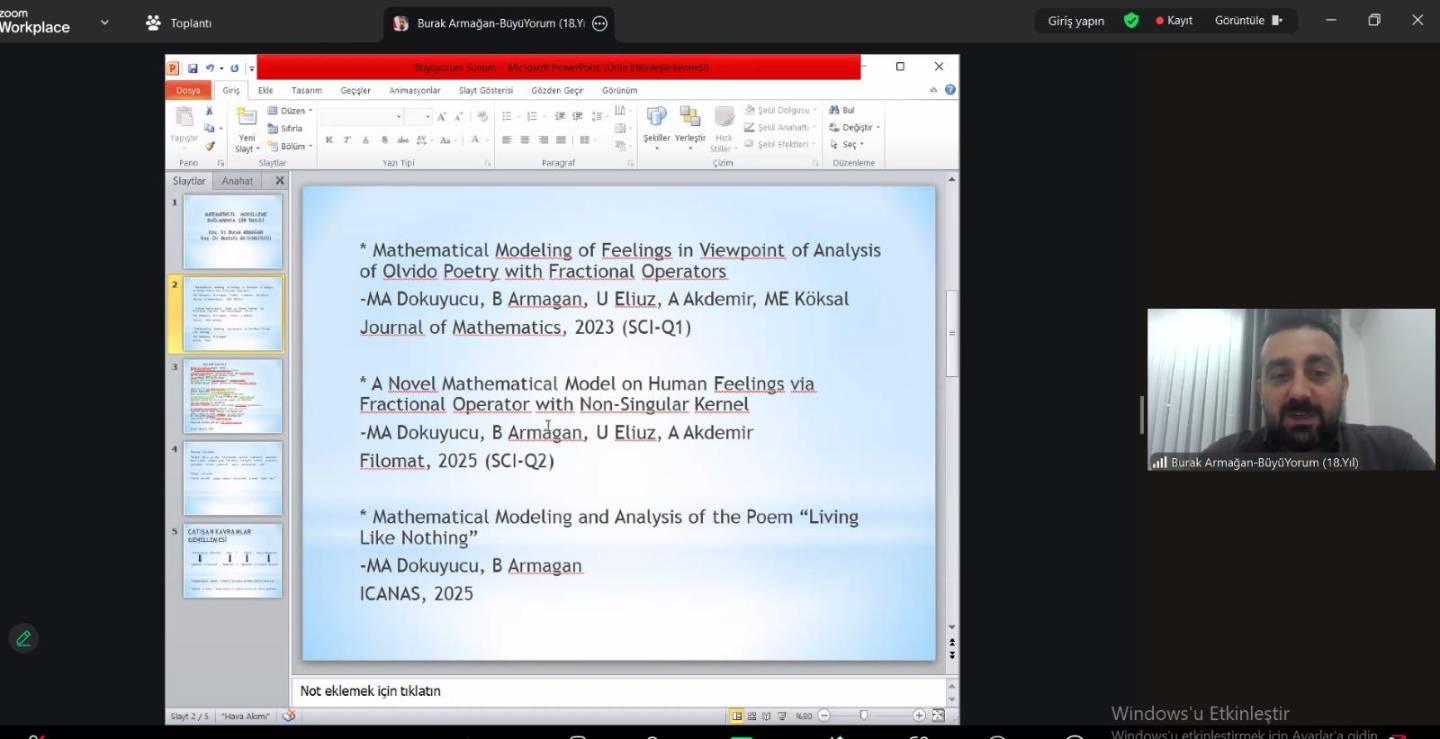1440x739 pixels.
Task: Click the Format Painter brush icon
Action: (210, 146)
